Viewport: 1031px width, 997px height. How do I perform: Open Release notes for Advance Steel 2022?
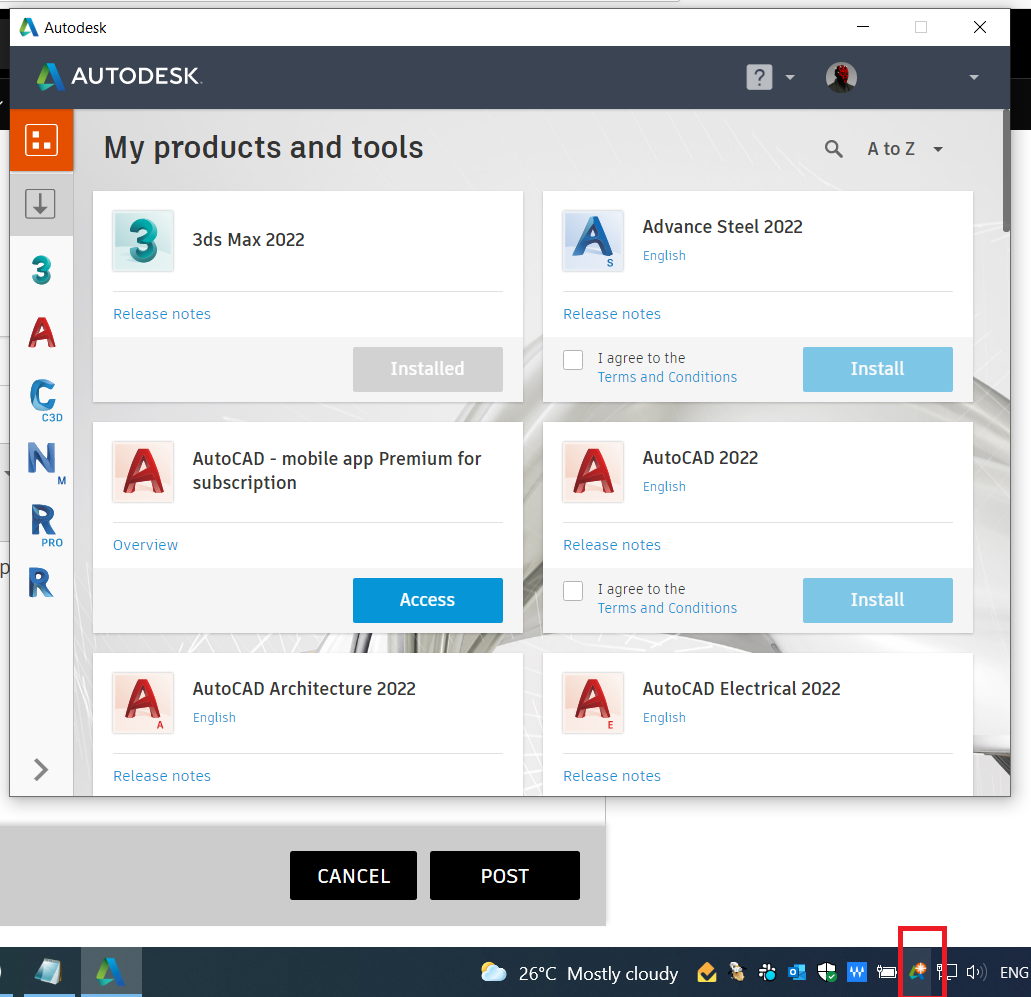612,313
